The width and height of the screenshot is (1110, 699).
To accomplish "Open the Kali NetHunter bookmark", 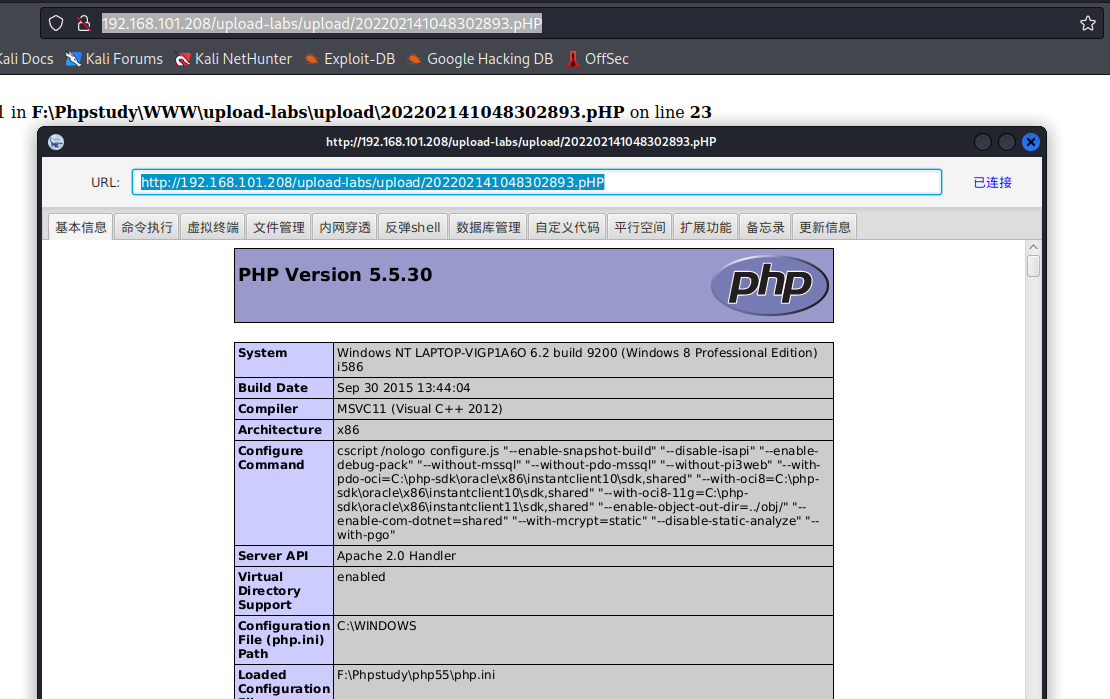I will pos(234,59).
